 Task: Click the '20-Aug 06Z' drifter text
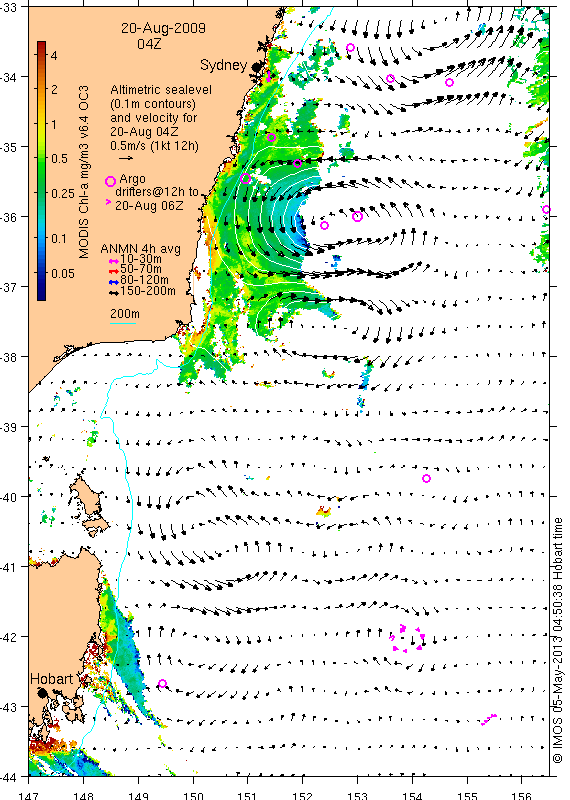click(x=148, y=206)
